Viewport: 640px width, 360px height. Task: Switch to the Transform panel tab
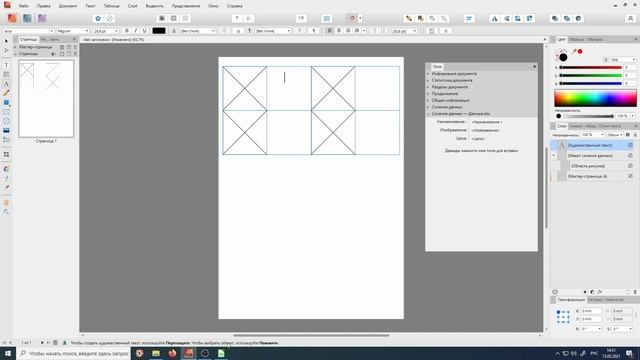[571, 300]
